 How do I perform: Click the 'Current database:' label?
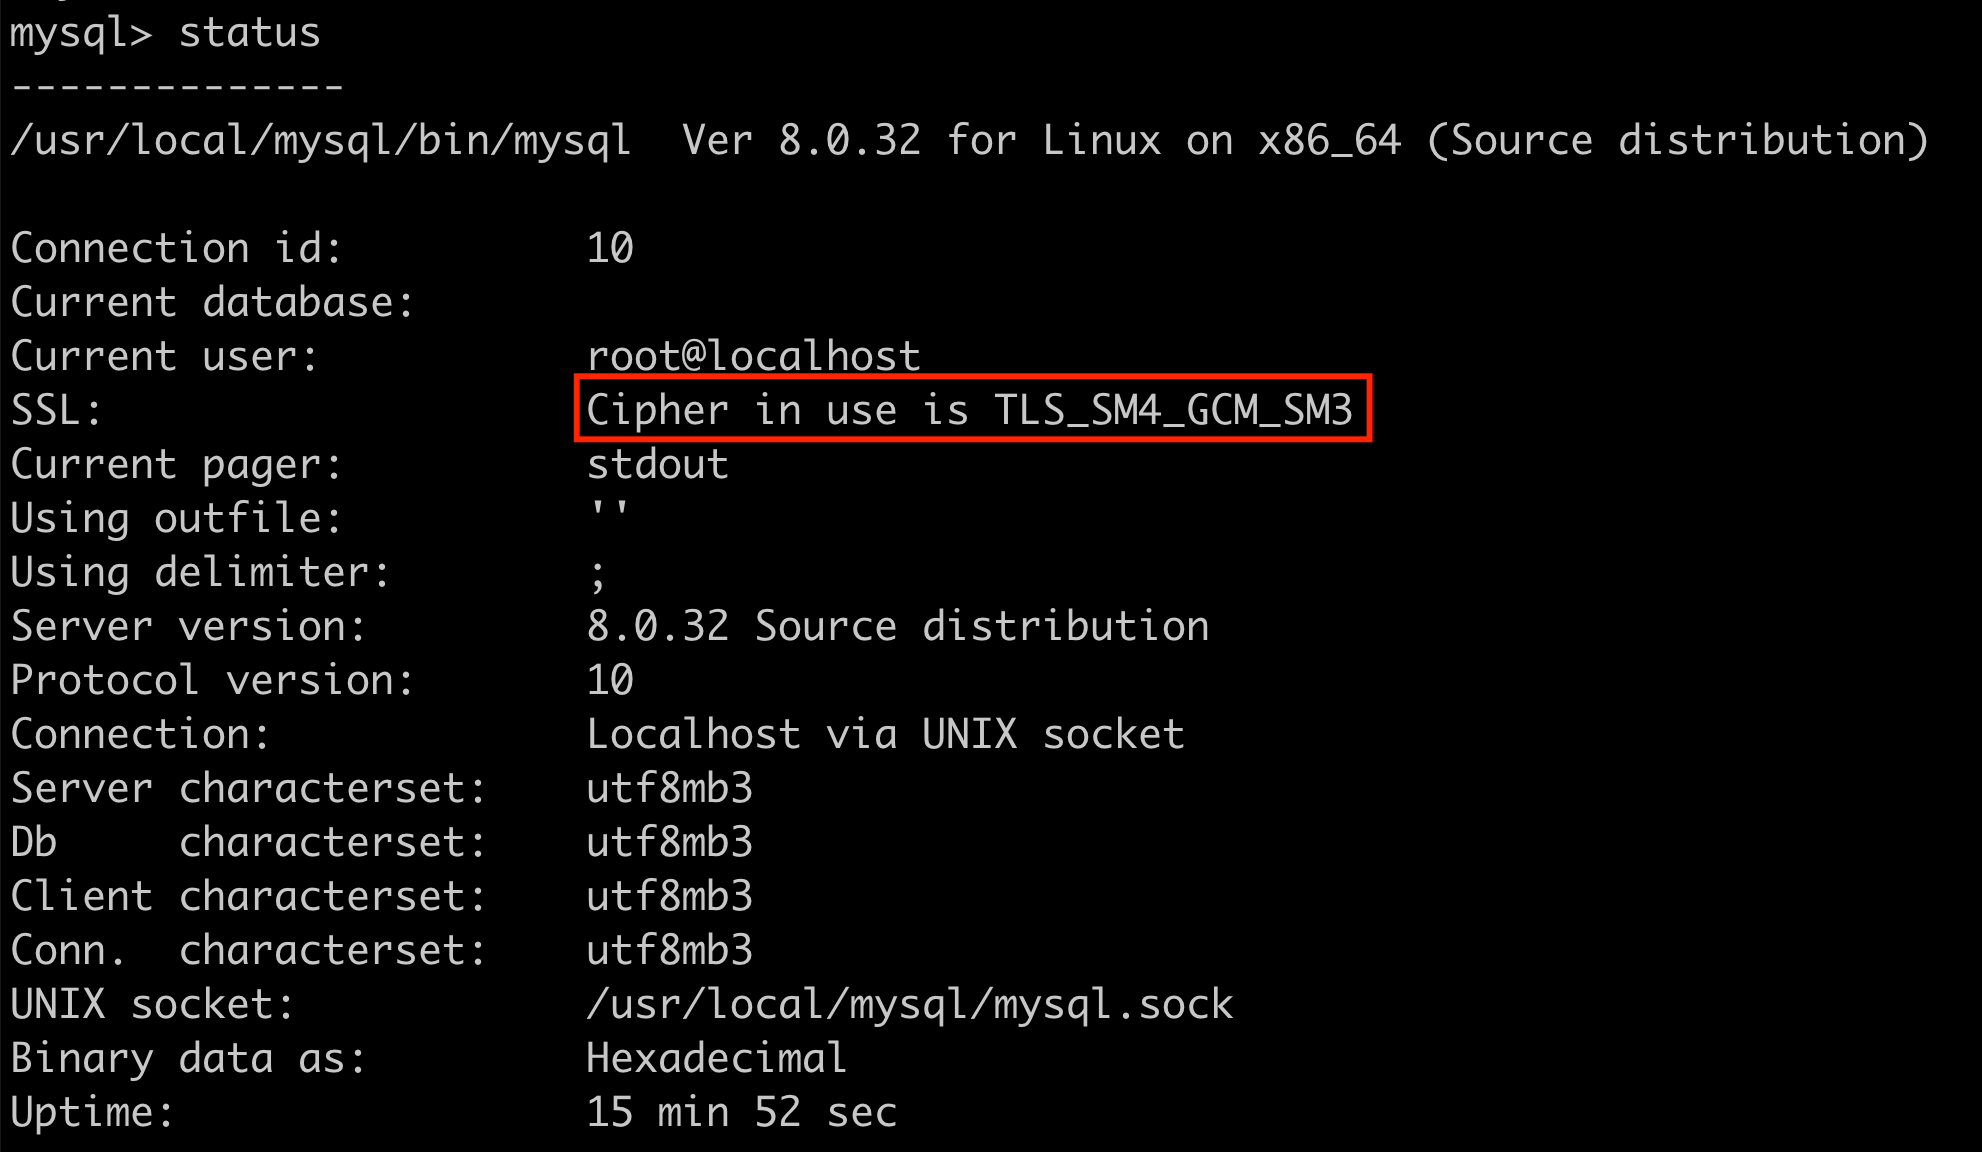tap(212, 302)
